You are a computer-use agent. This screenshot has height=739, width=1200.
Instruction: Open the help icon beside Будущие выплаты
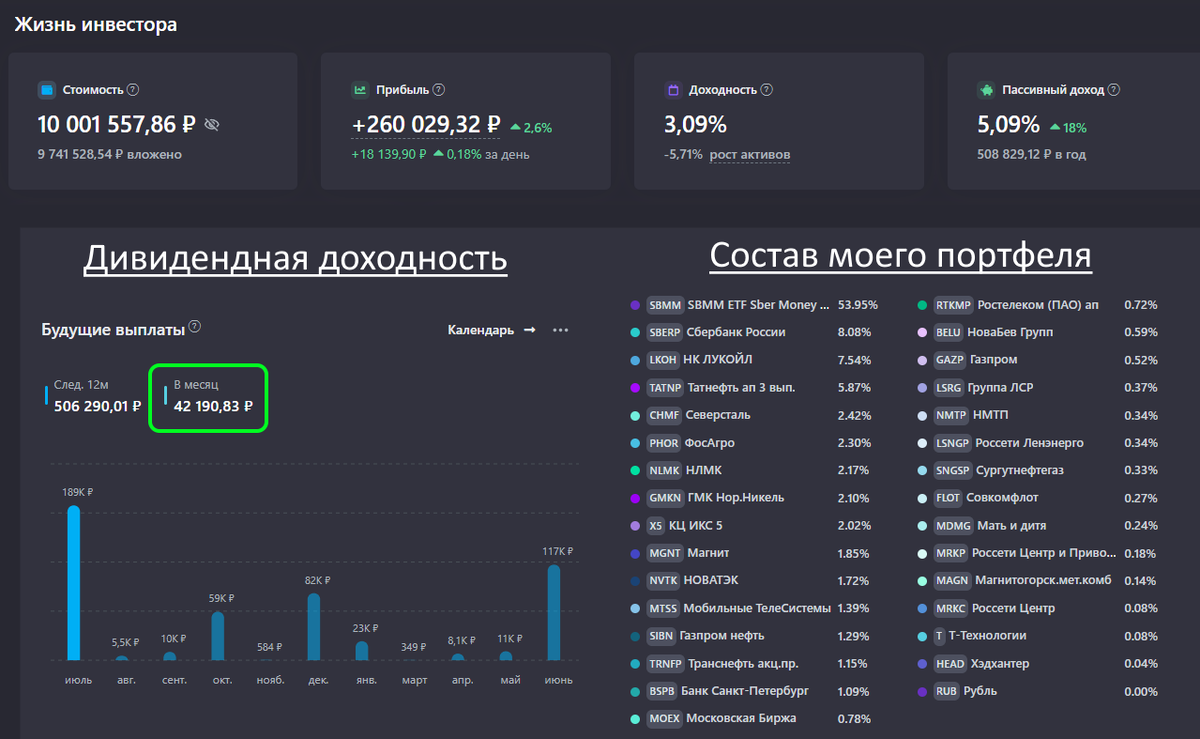[195, 327]
